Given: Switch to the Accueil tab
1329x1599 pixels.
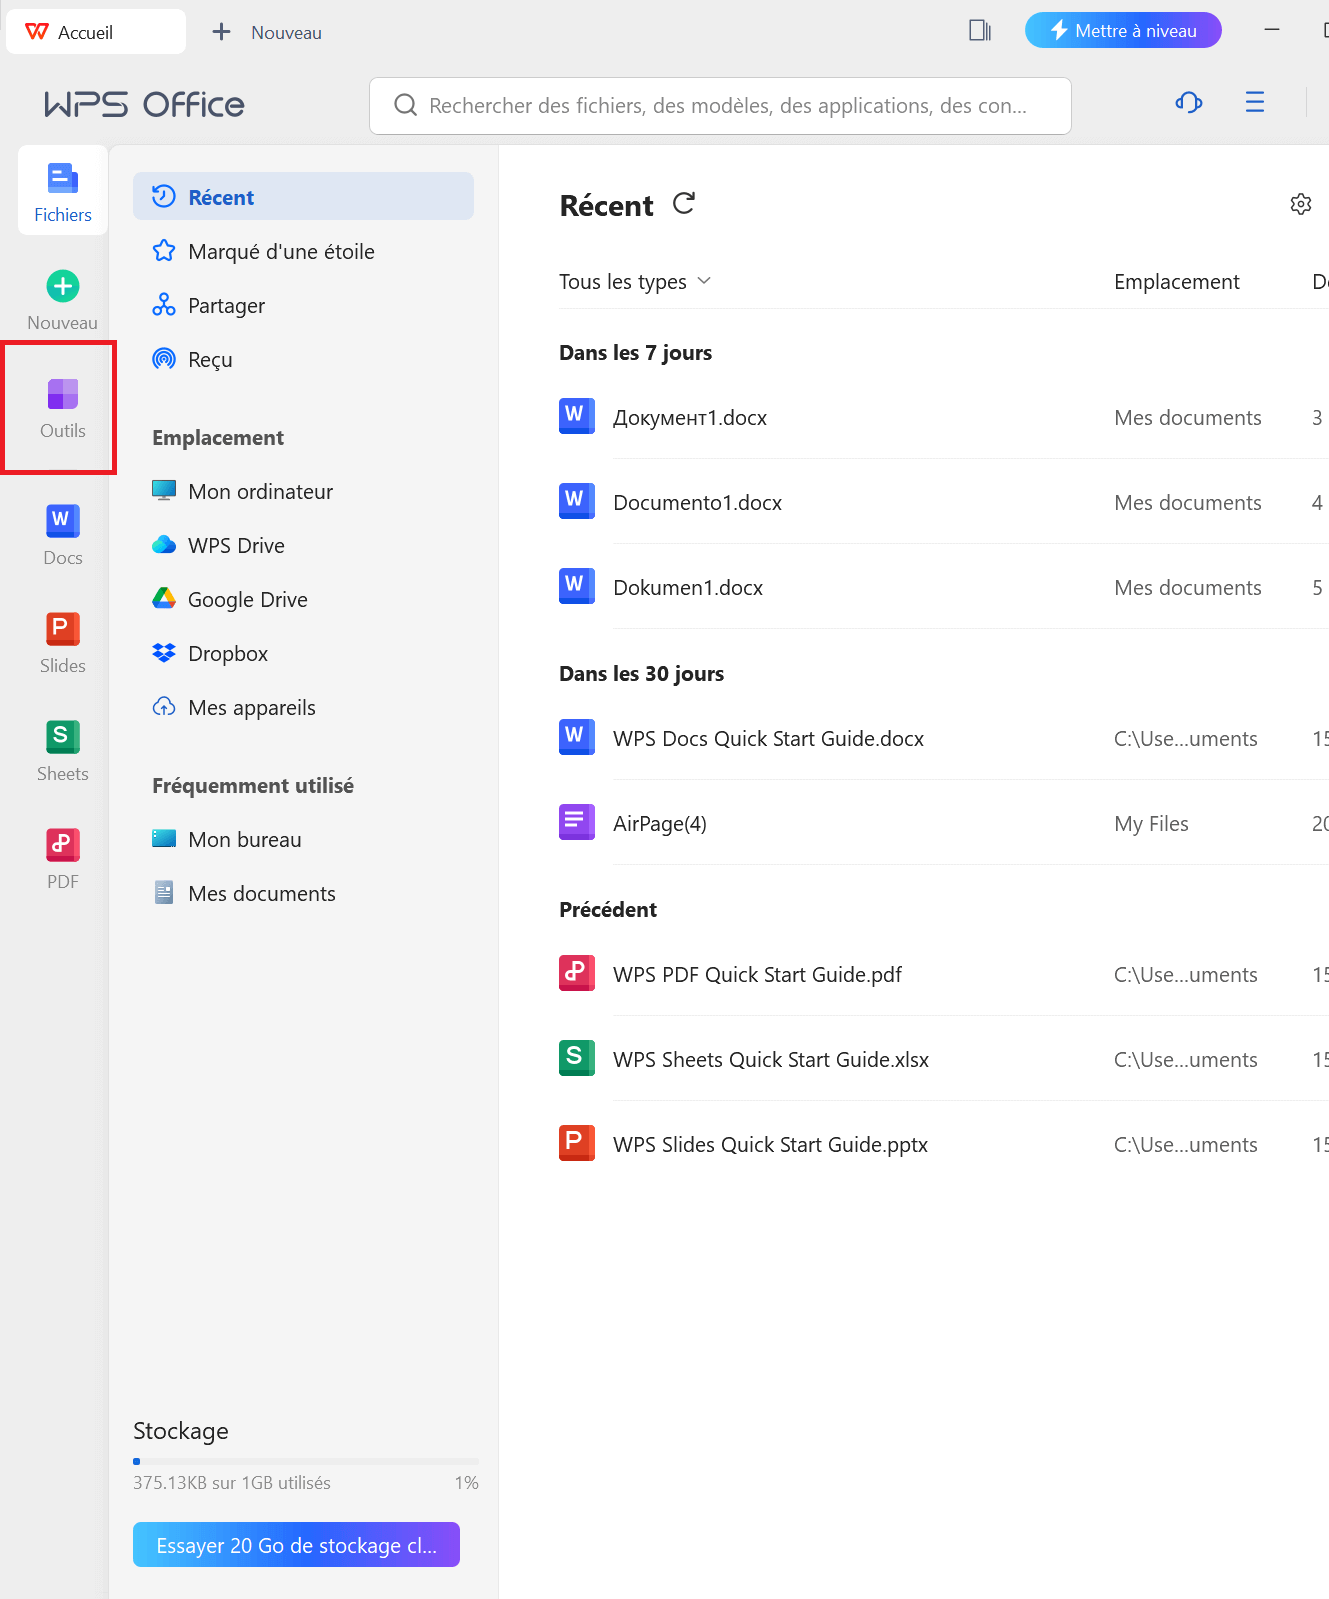Looking at the screenshot, I should coord(95,32).
